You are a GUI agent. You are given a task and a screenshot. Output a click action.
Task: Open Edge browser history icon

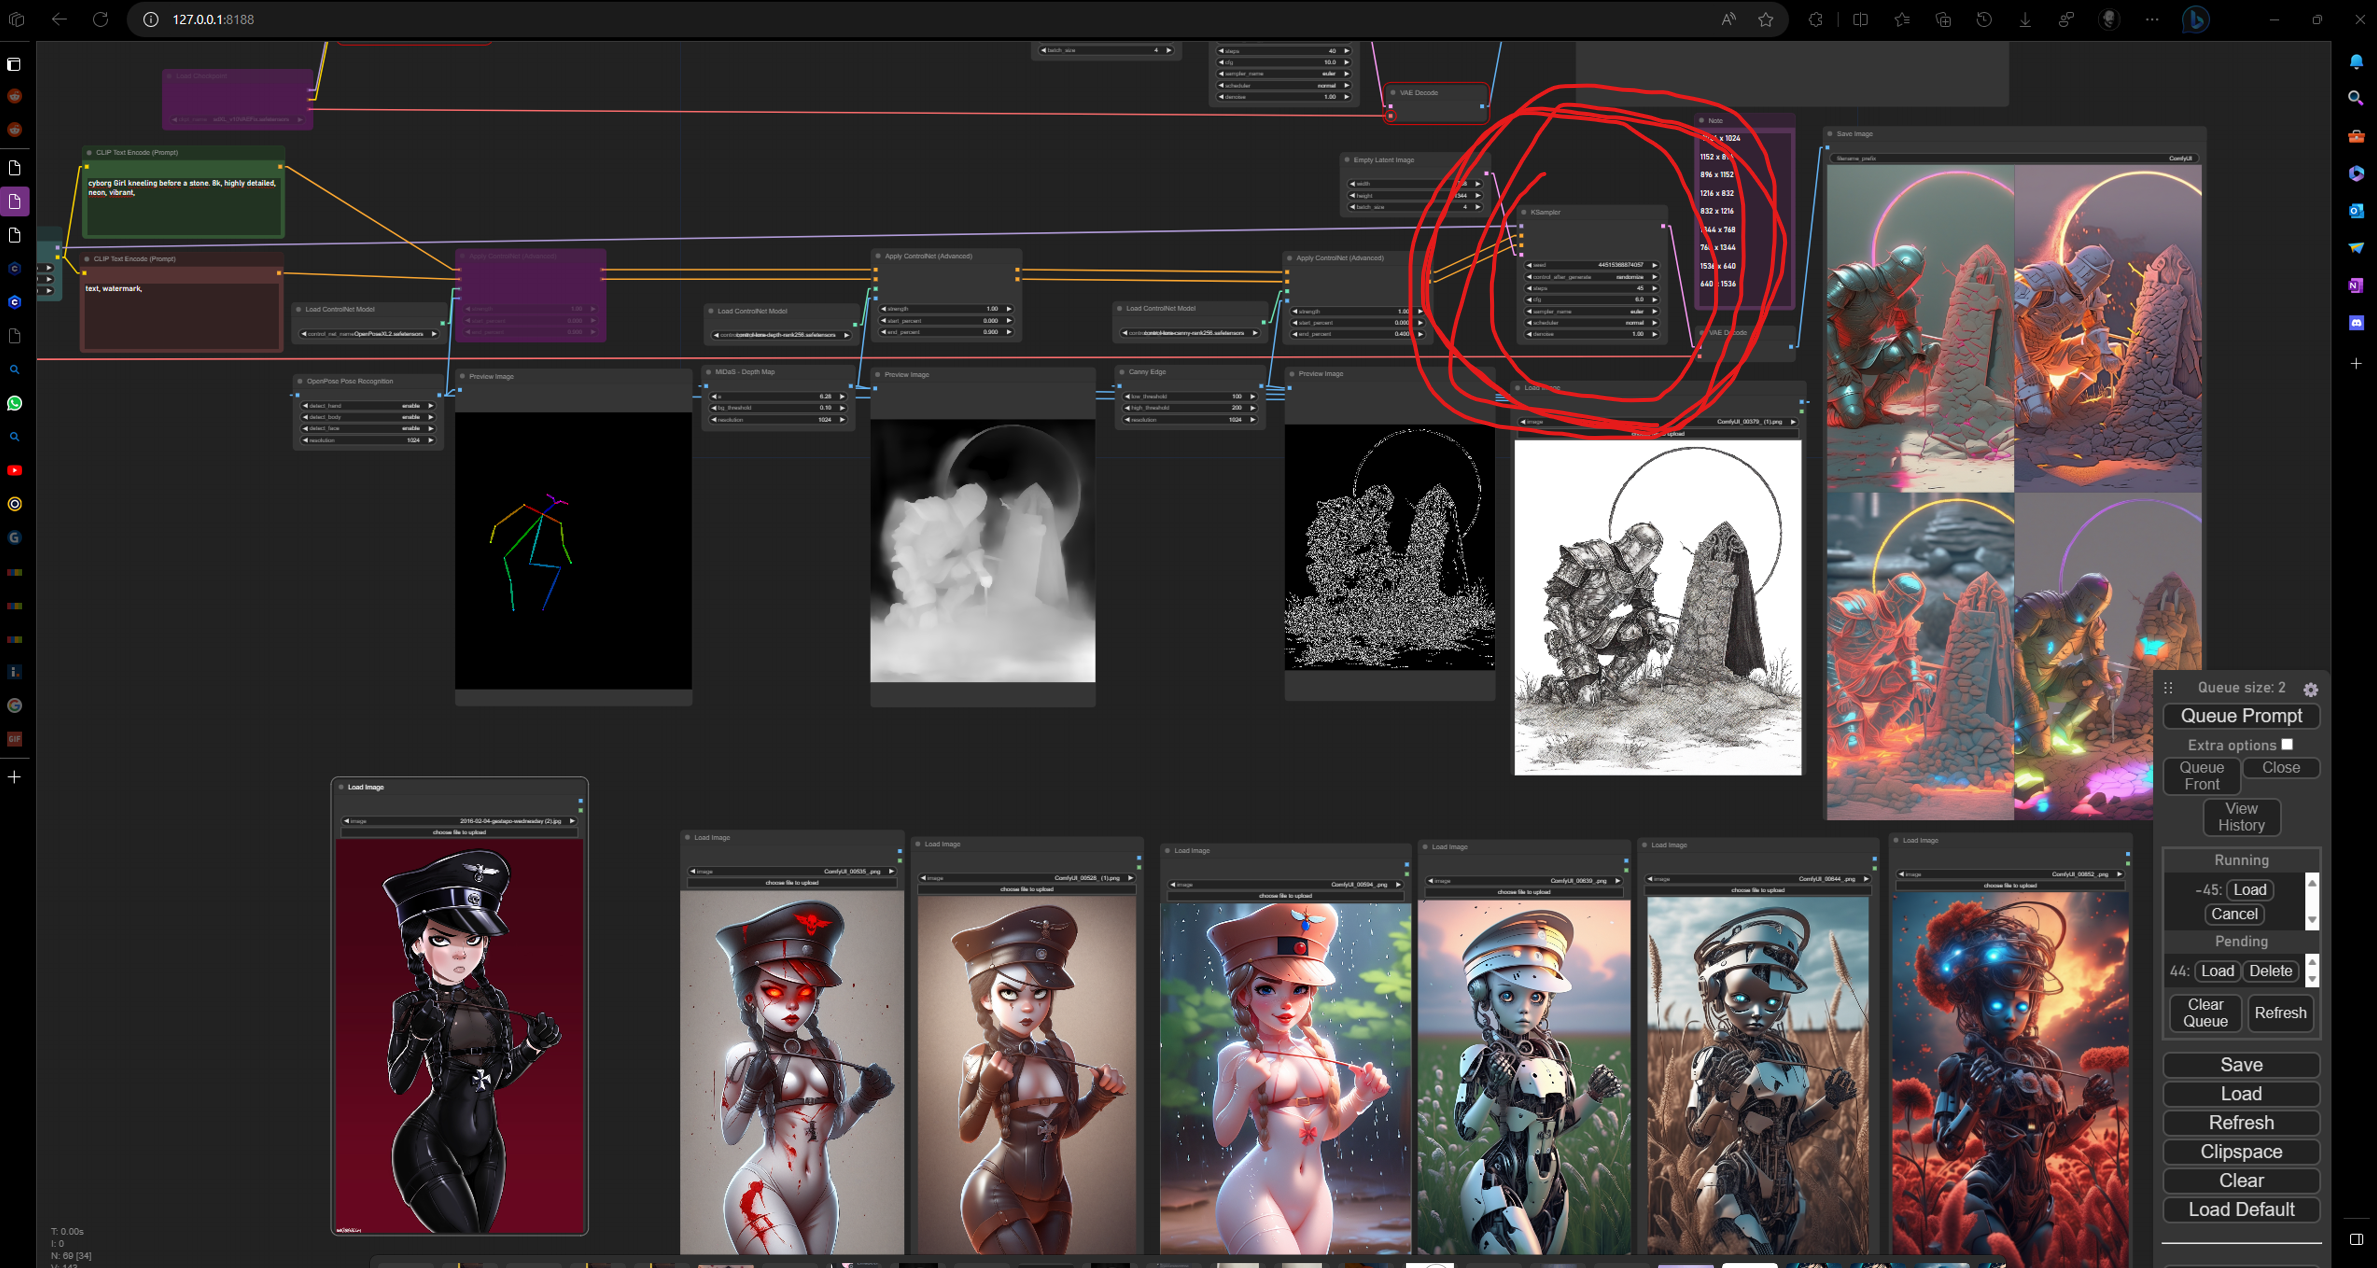pos(1984,19)
